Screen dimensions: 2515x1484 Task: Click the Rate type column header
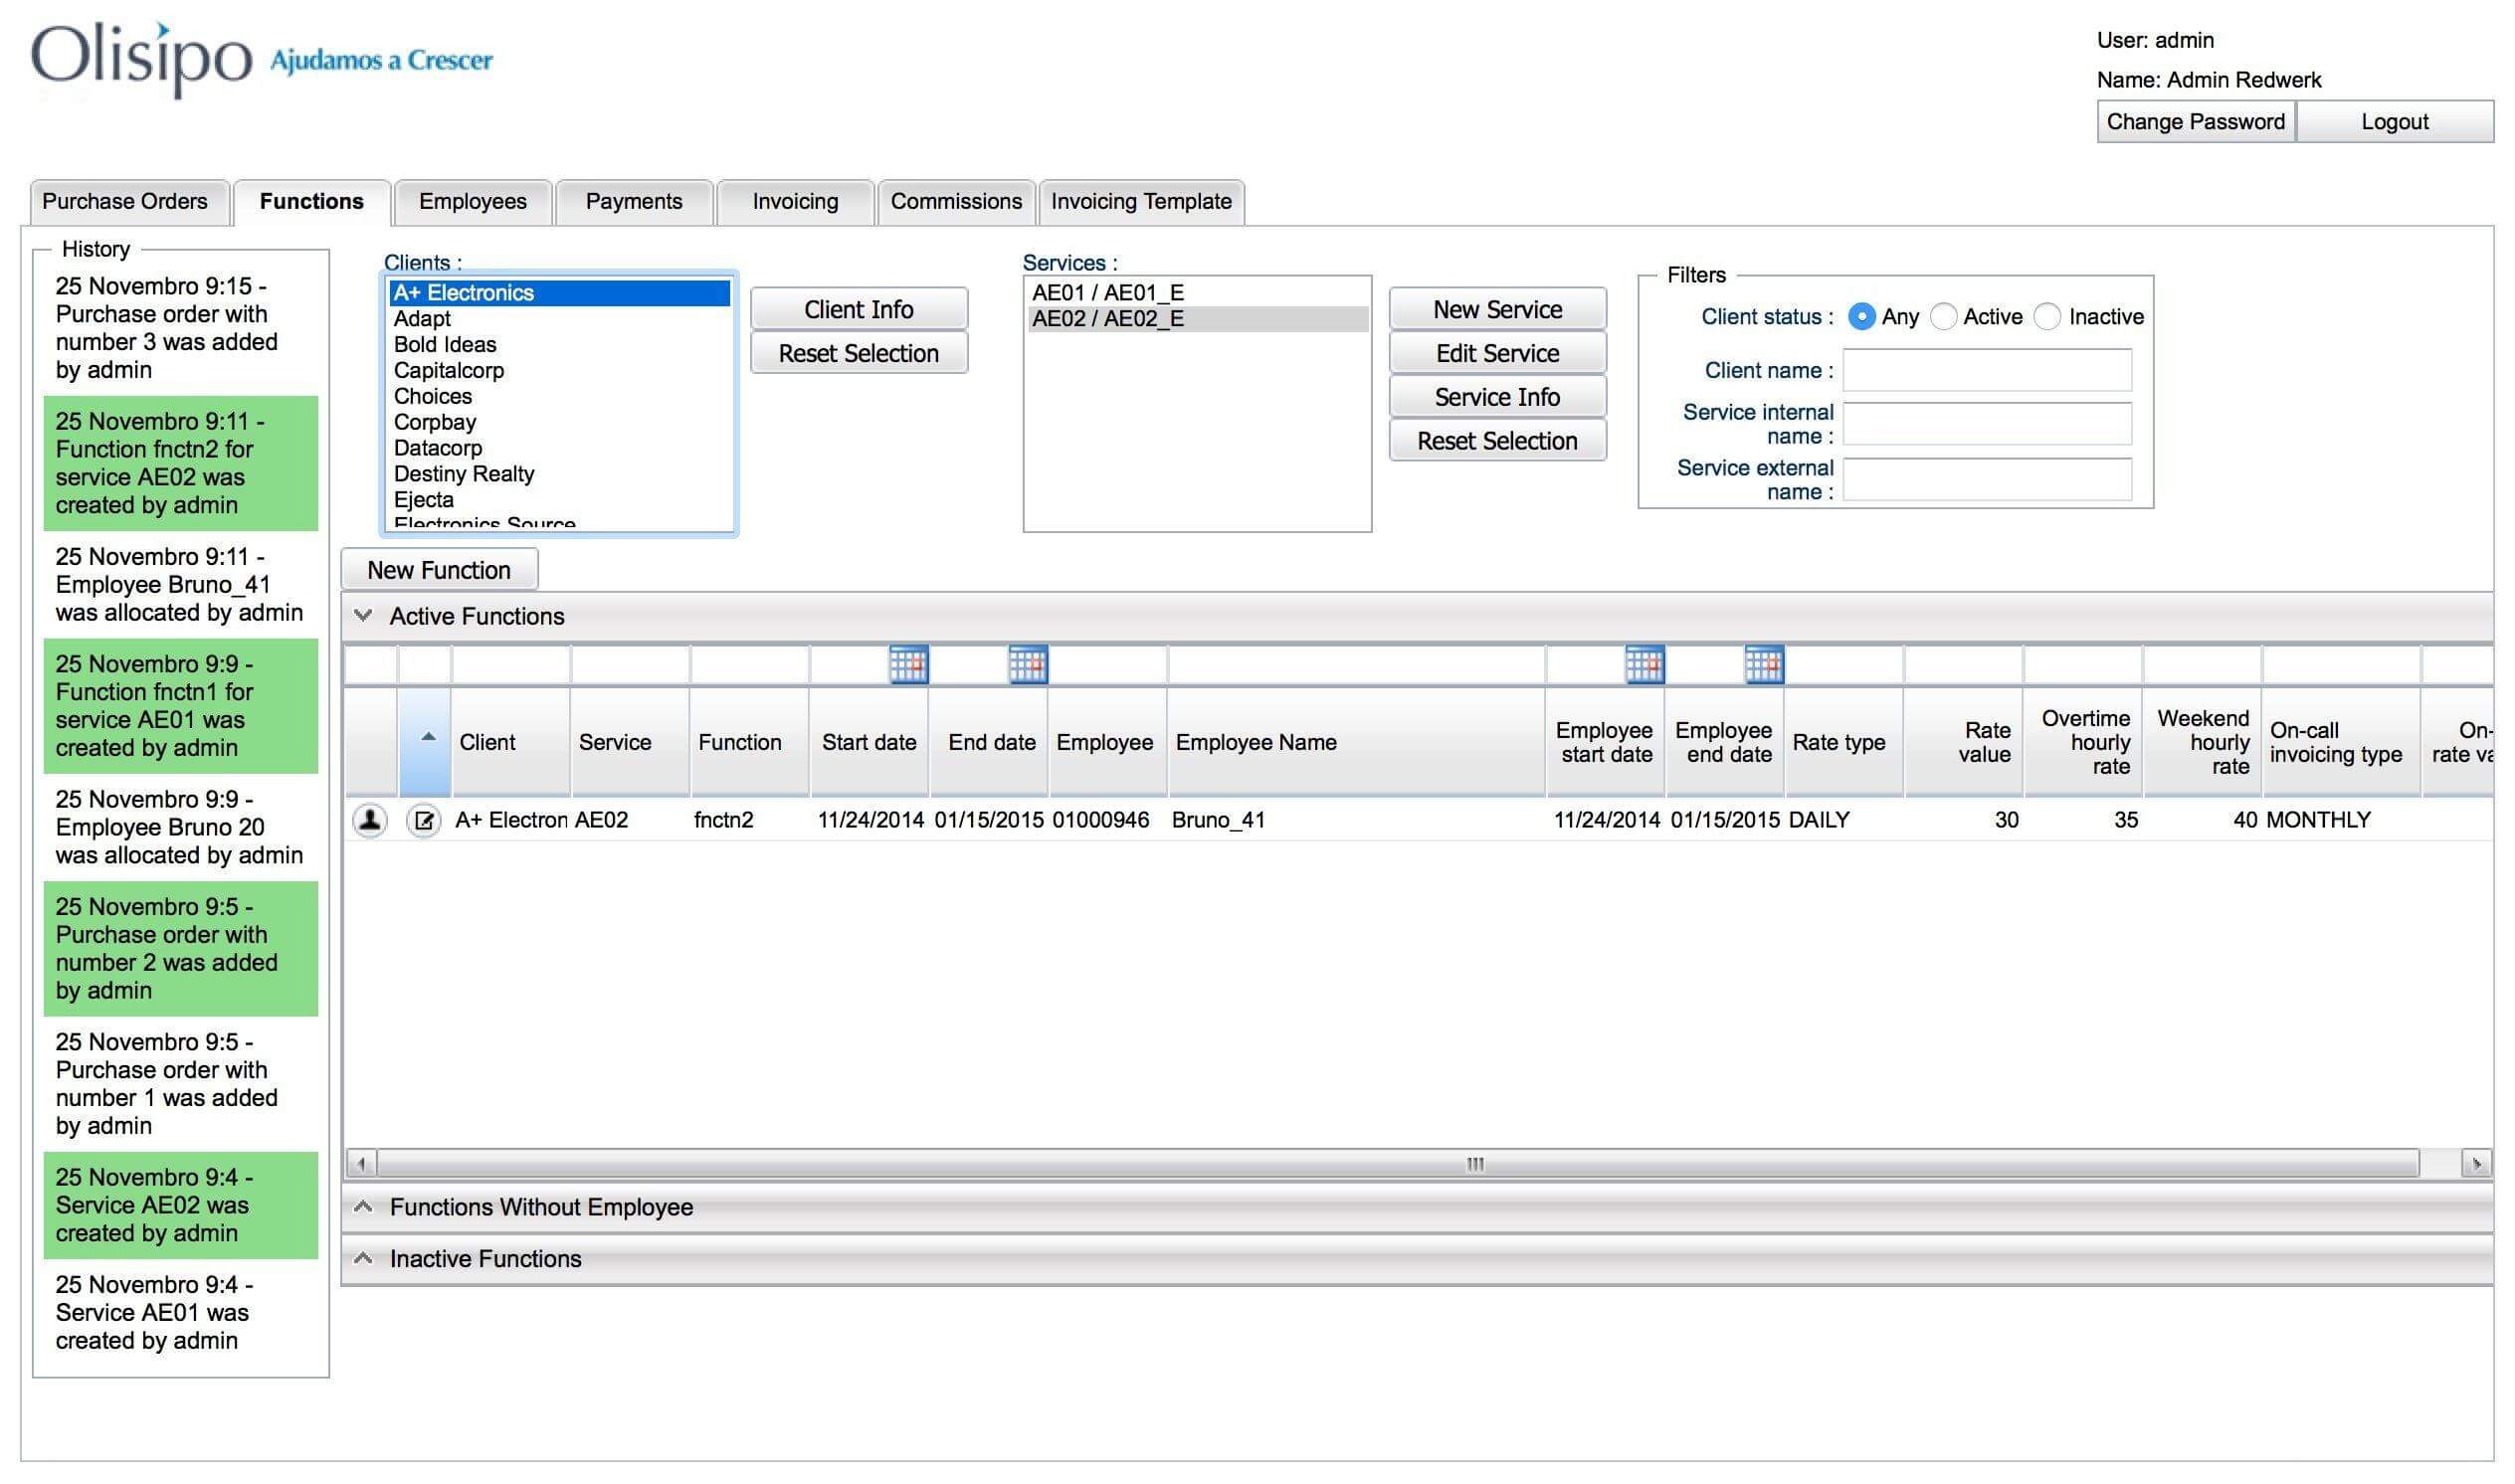point(1844,742)
